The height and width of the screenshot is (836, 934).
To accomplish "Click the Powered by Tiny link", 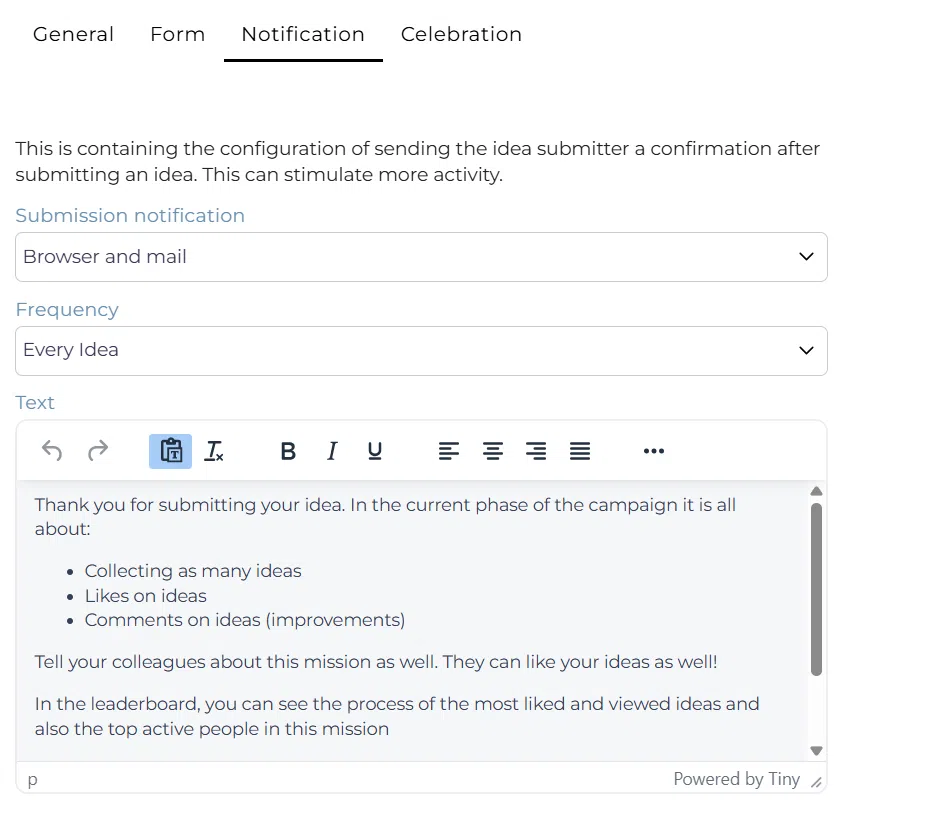I will 736,779.
